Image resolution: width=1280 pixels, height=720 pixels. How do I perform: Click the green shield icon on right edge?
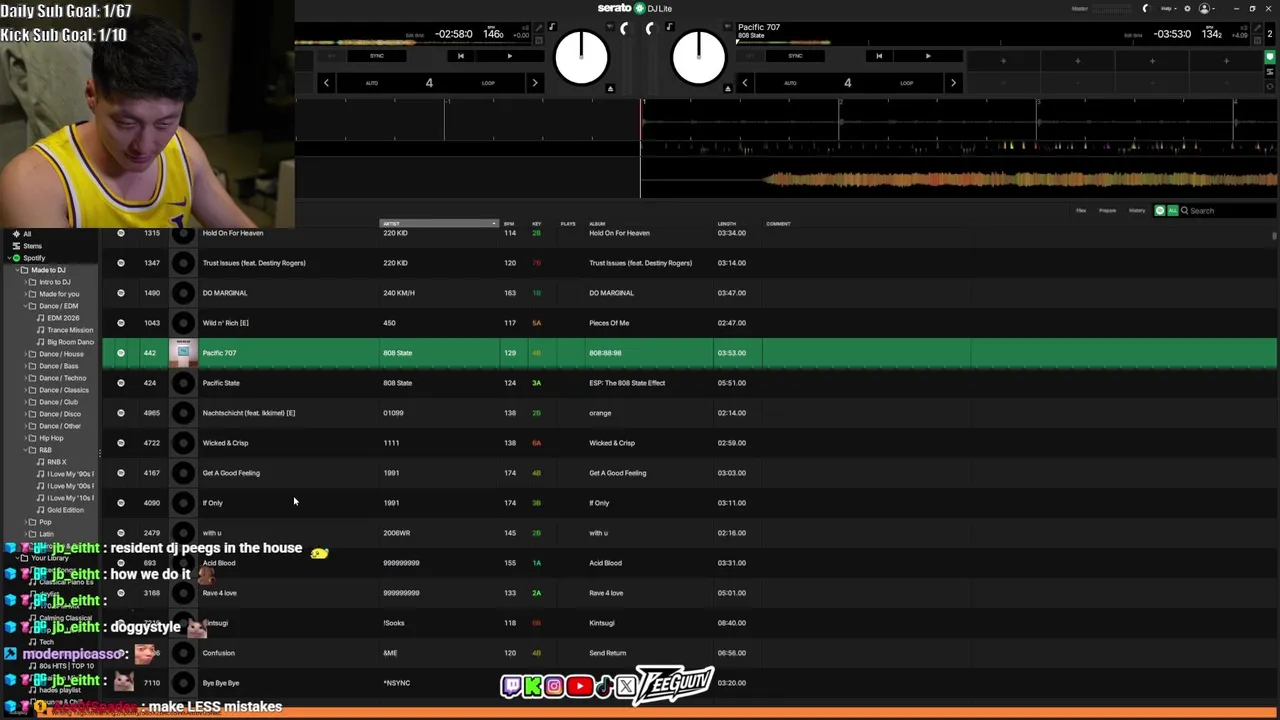[x=1271, y=57]
